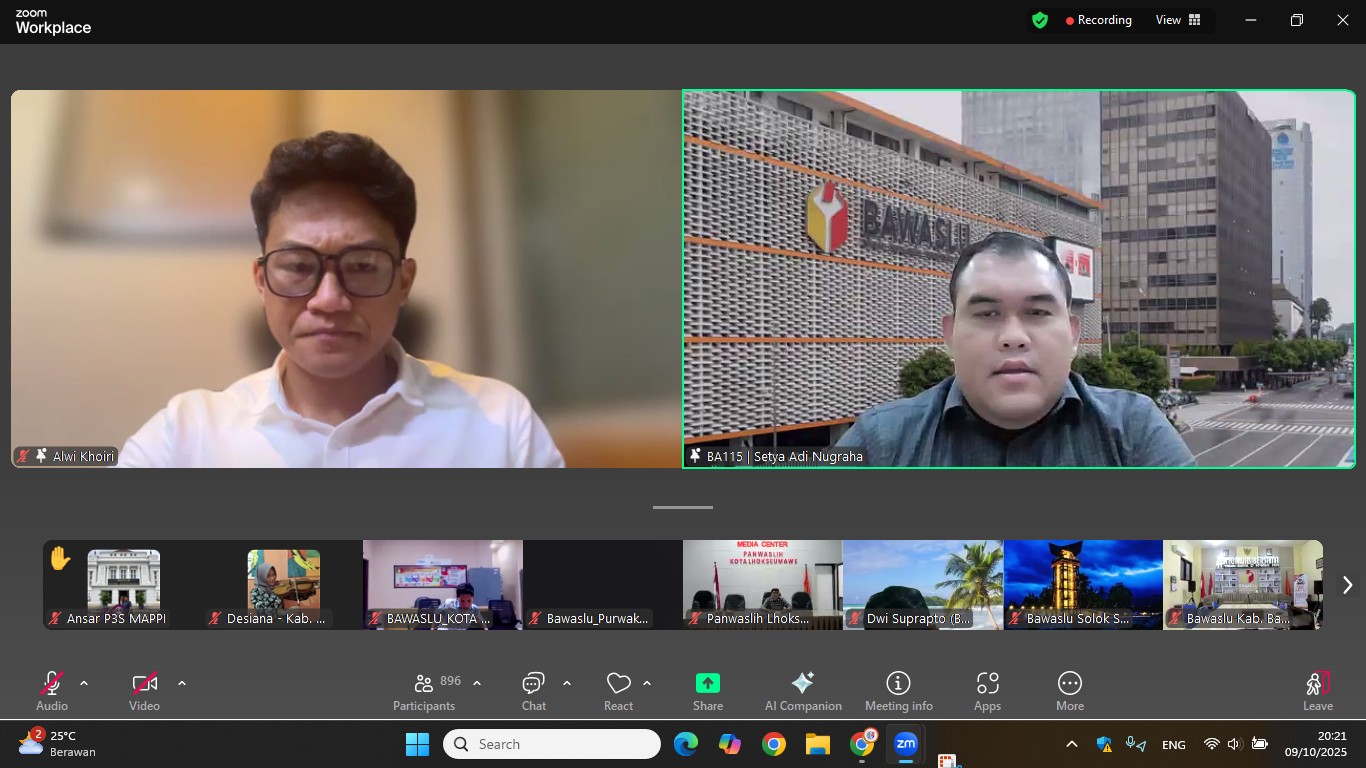
Task: Open the View layout menu
Action: pyautogui.click(x=1178, y=20)
